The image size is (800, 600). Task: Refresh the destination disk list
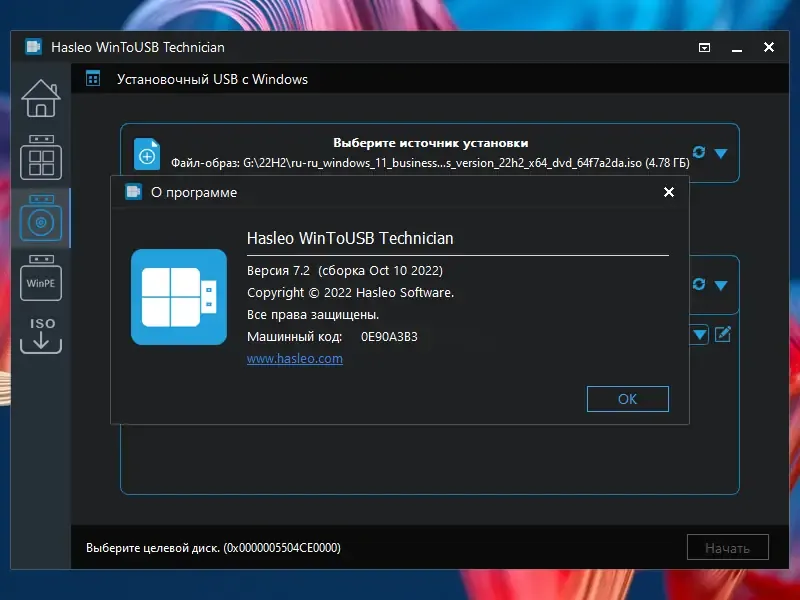[x=699, y=284]
